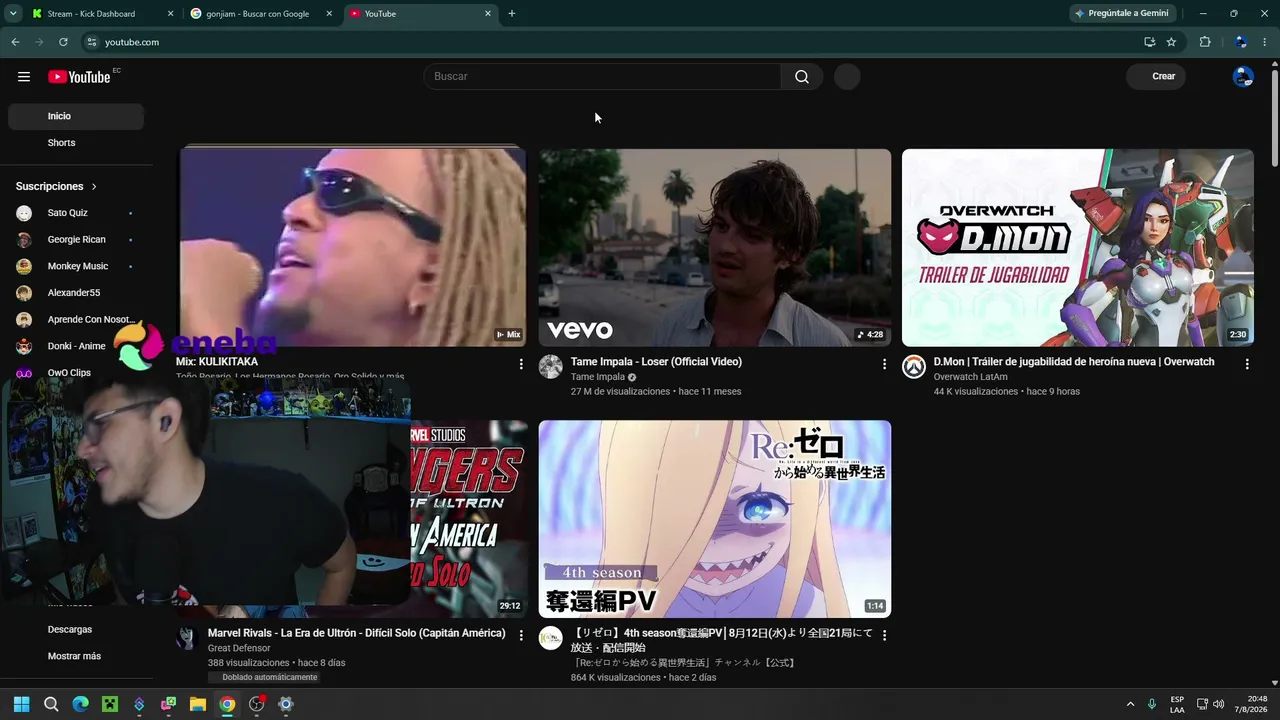Image resolution: width=1280 pixels, height=720 pixels.
Task: Open a new browser tab
Action: (x=512, y=14)
